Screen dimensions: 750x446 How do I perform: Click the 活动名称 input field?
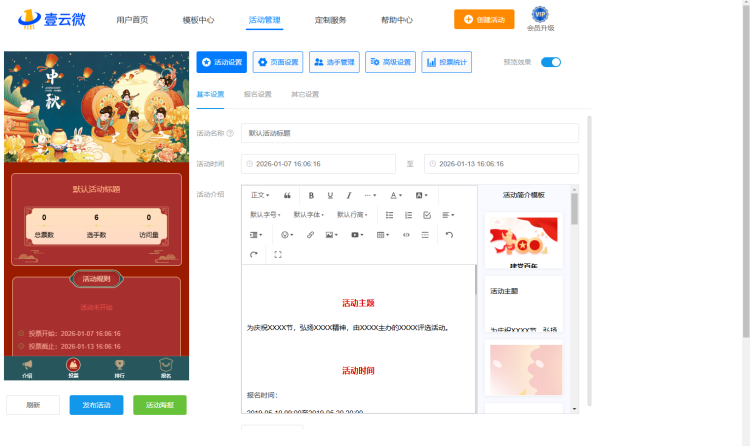point(410,133)
